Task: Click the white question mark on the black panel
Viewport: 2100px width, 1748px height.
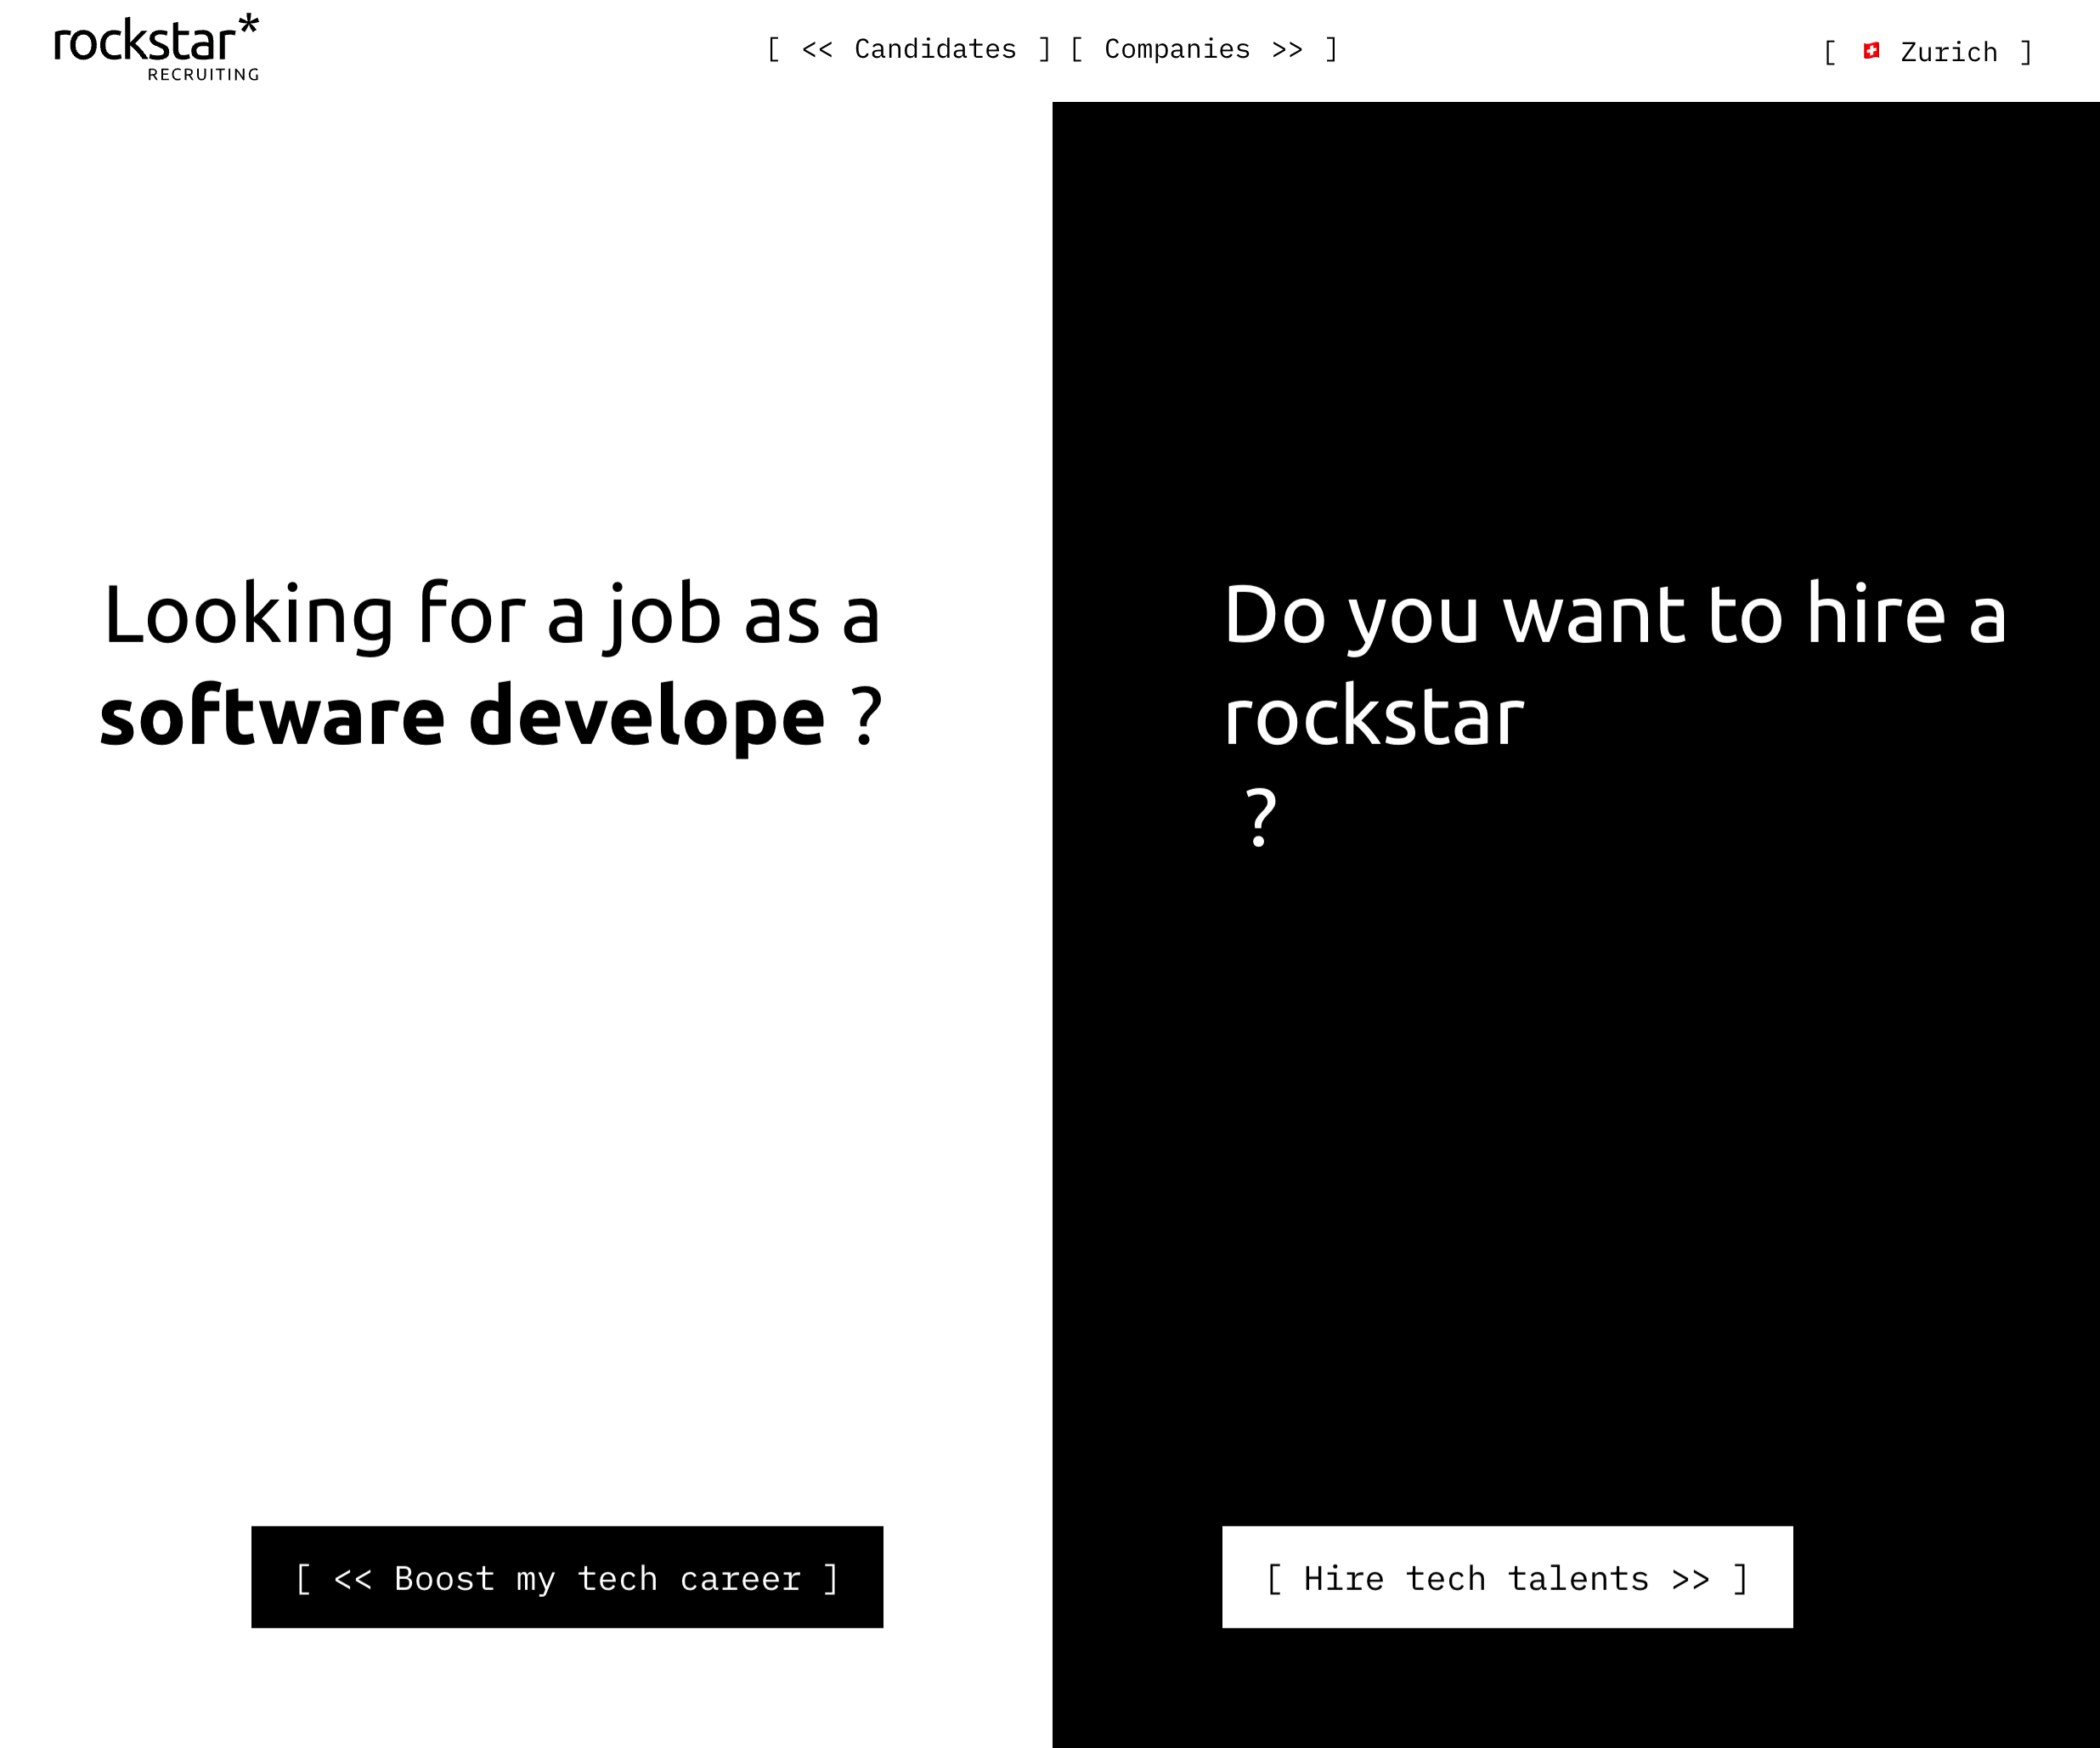Action: [x=1261, y=817]
